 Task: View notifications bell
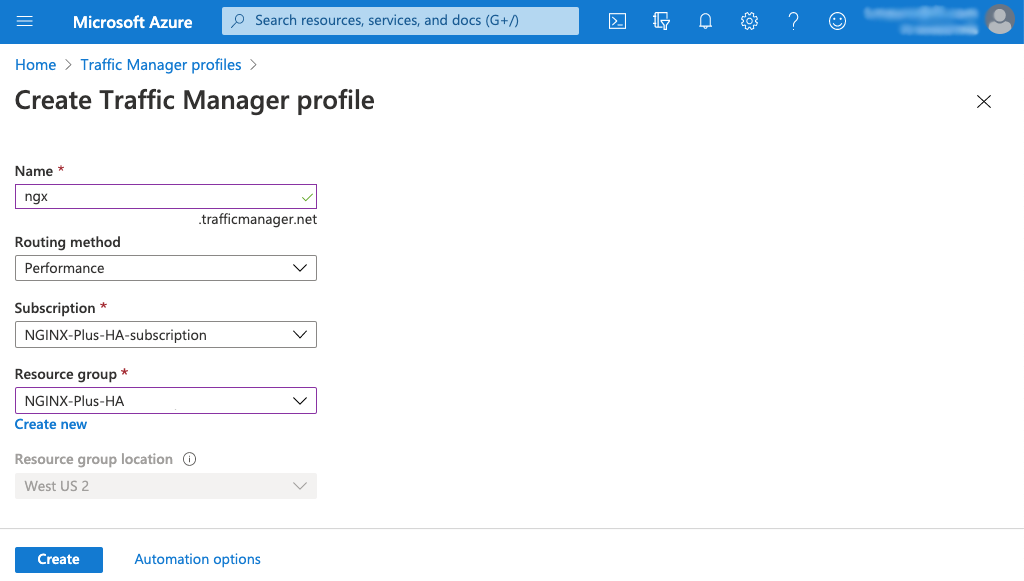705,22
